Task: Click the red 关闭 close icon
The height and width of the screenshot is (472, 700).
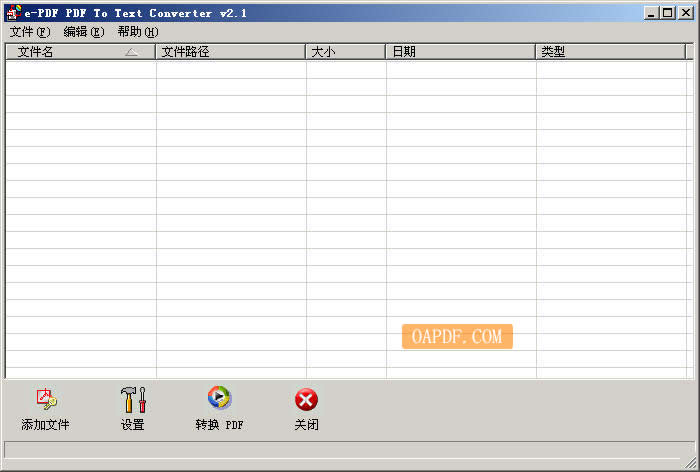Action: point(306,399)
